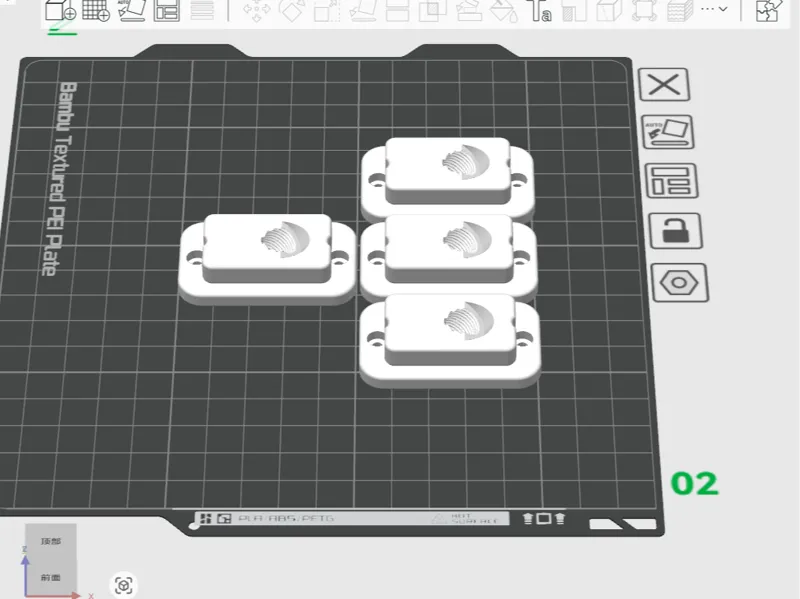The image size is (800, 599).
Task: Open the Assembly view puzzle icon
Action: (x=768, y=10)
